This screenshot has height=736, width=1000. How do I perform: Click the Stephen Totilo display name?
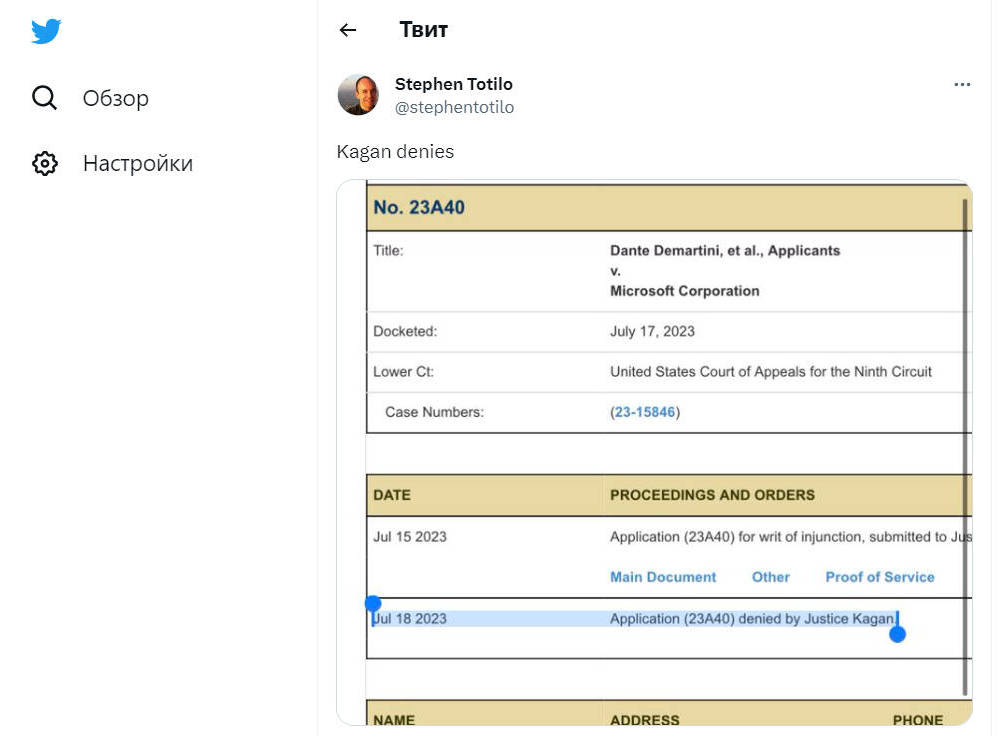453,84
